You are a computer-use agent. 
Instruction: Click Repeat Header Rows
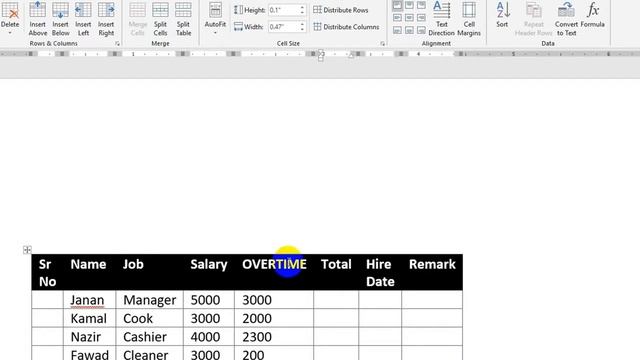[533, 19]
